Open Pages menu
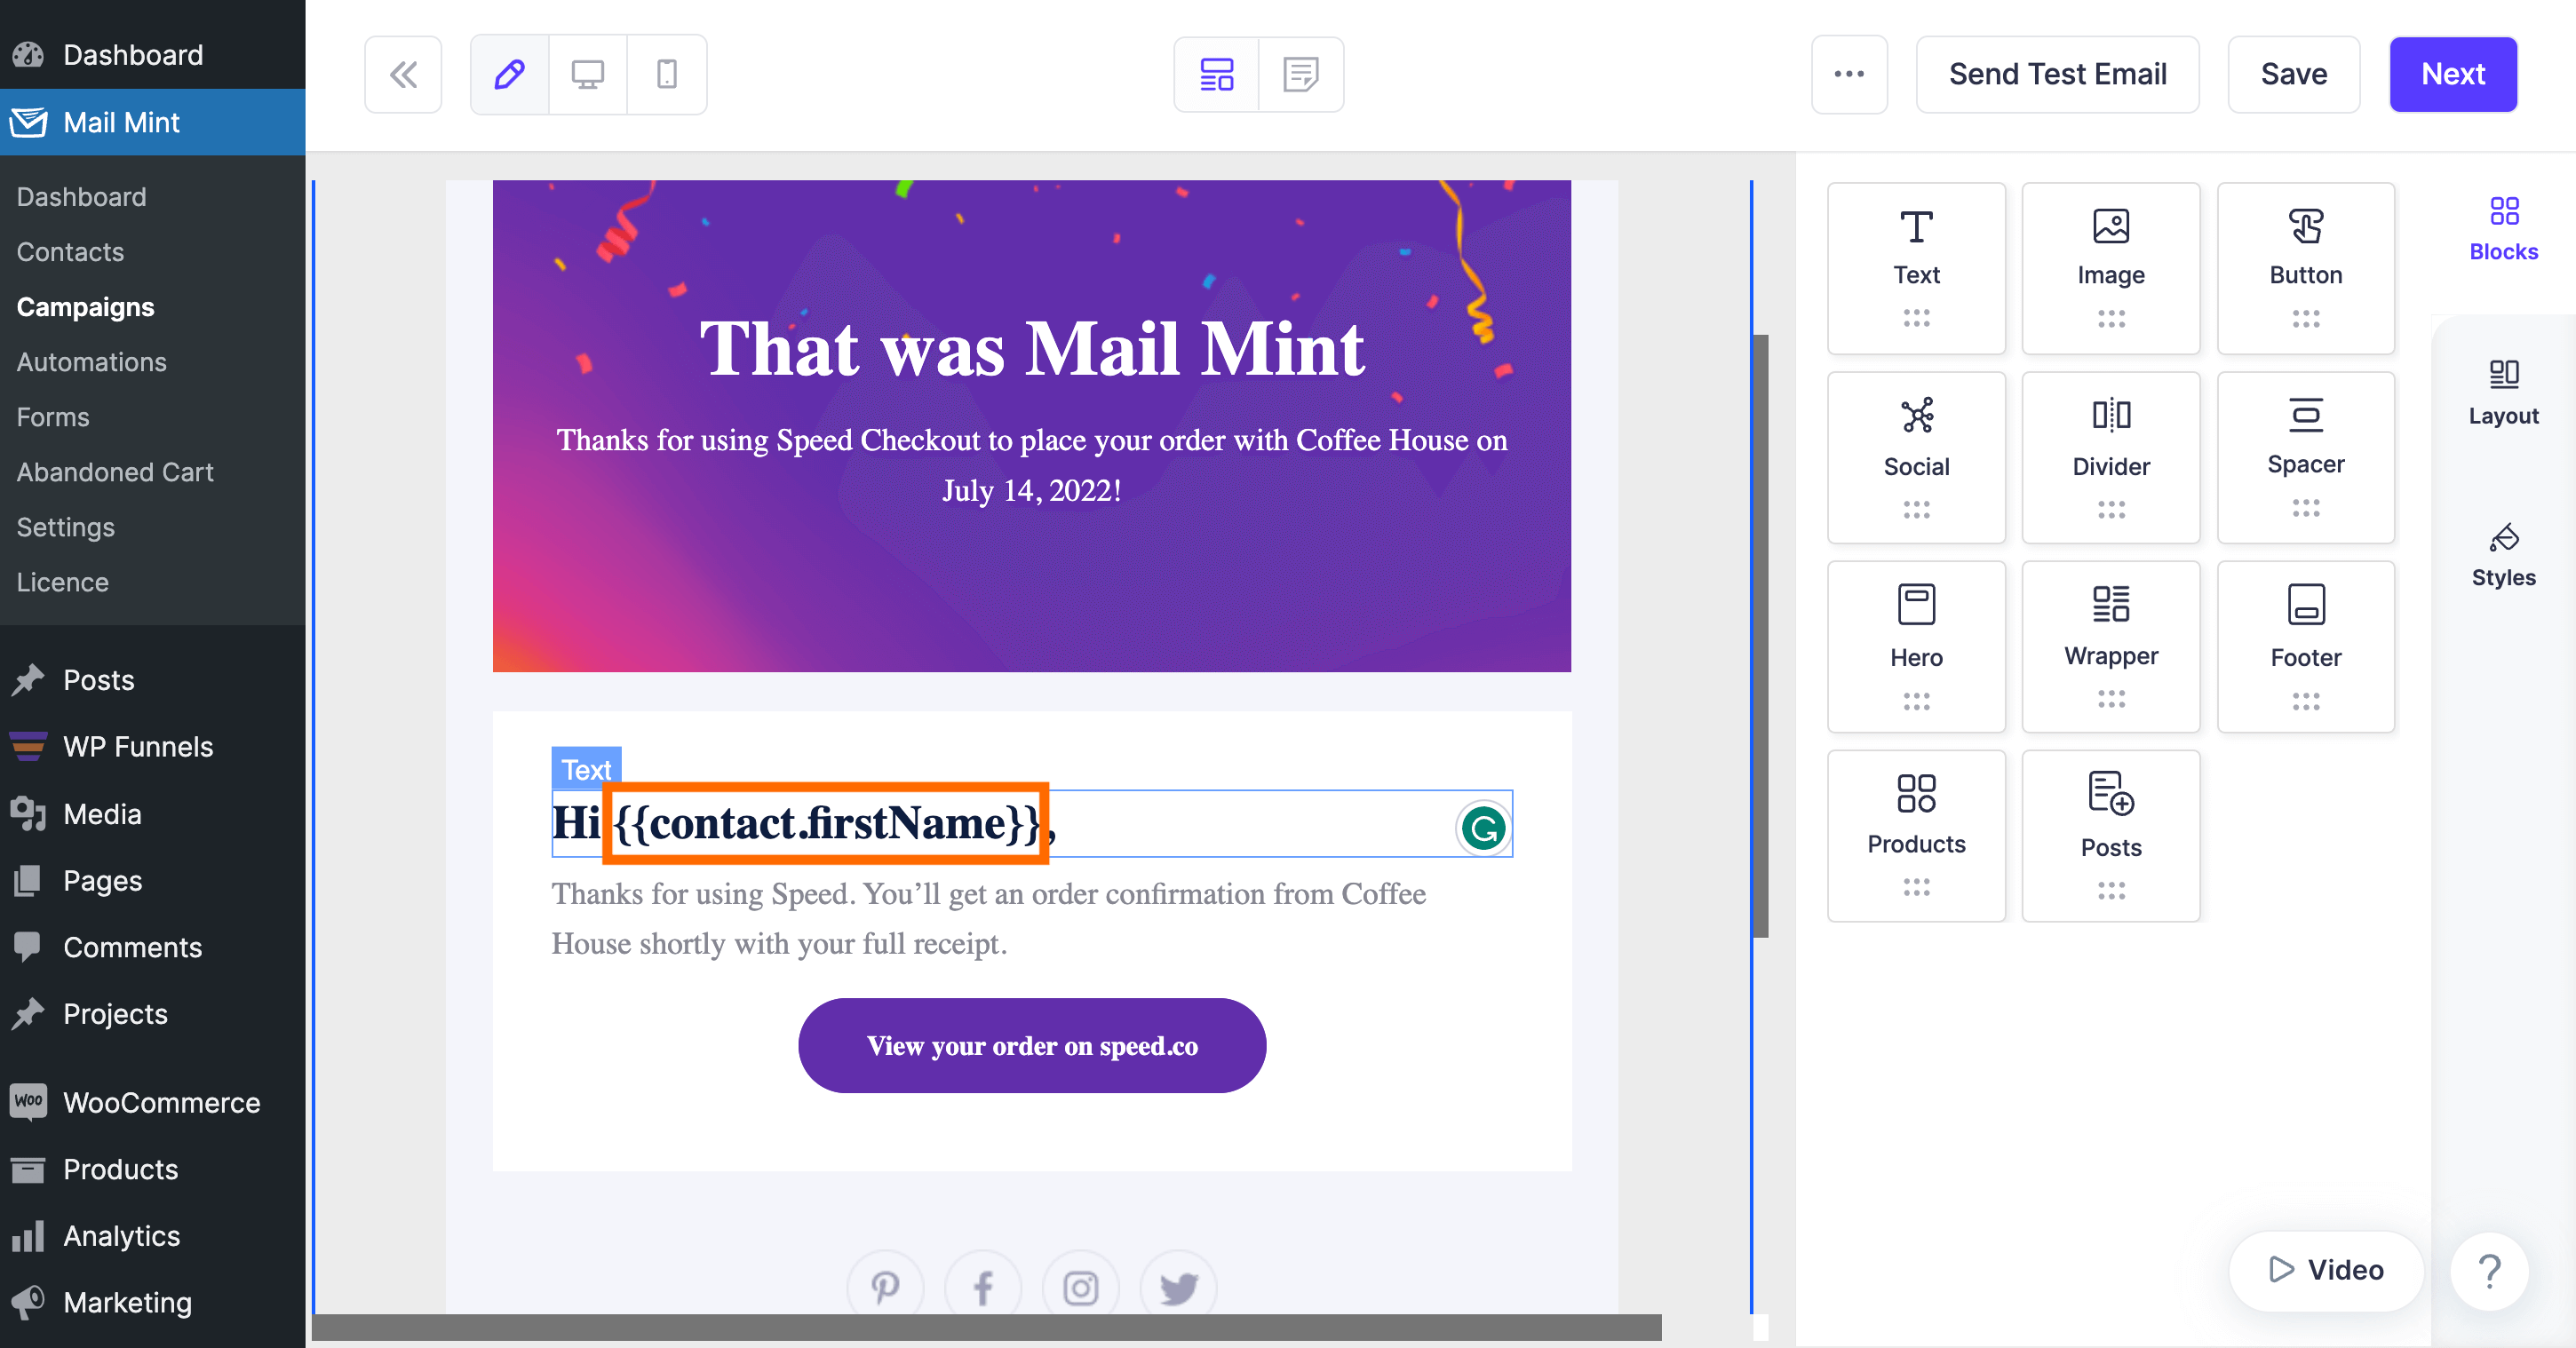The height and width of the screenshot is (1348, 2576). (152, 880)
